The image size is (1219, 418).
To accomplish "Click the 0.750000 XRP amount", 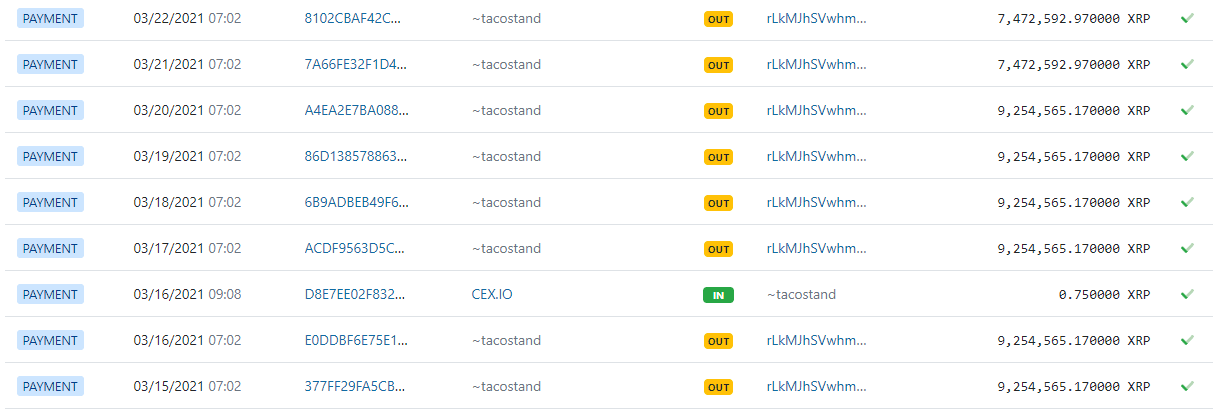I will pos(1103,295).
